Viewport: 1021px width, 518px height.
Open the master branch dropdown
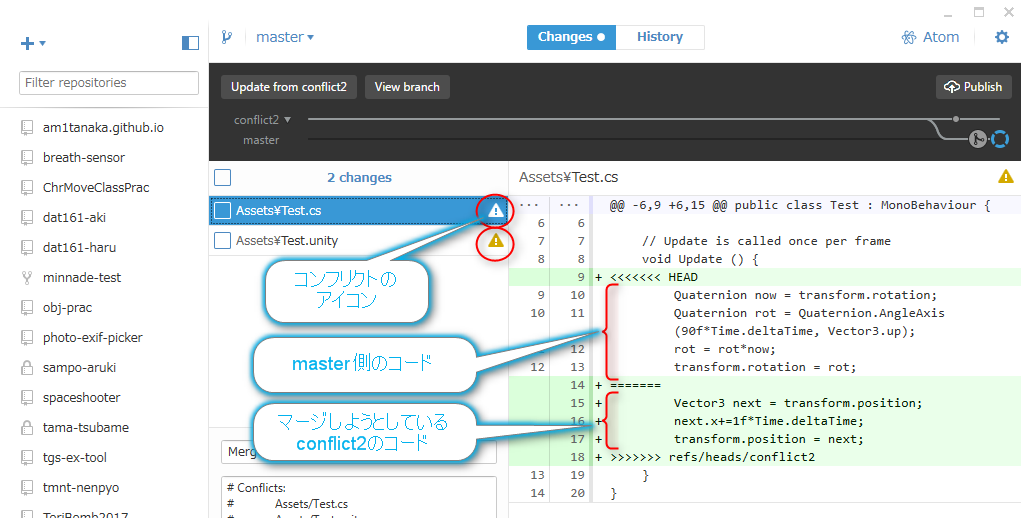pyautogui.click(x=285, y=37)
